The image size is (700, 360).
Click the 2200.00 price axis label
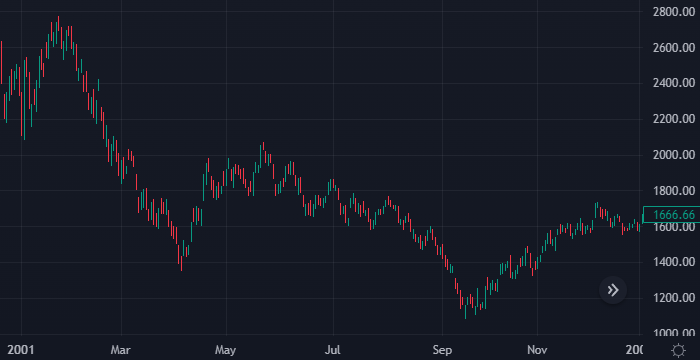[x=674, y=119]
